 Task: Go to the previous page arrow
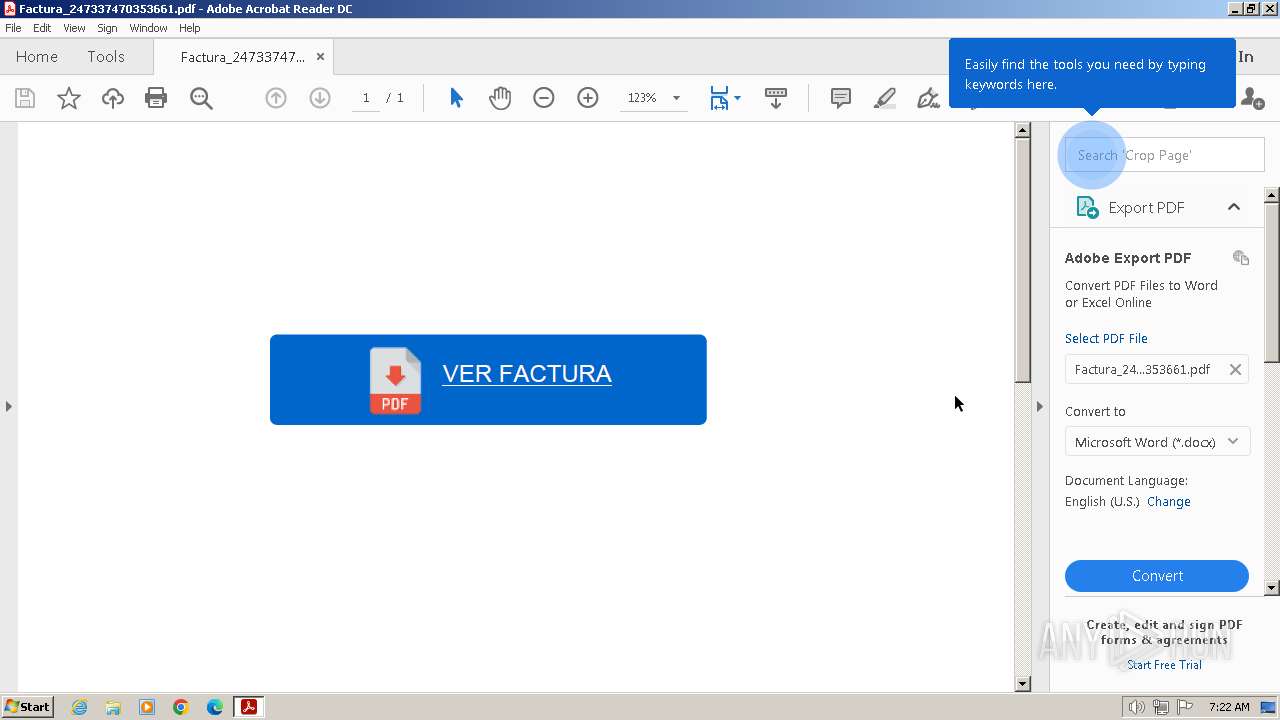pos(276,98)
